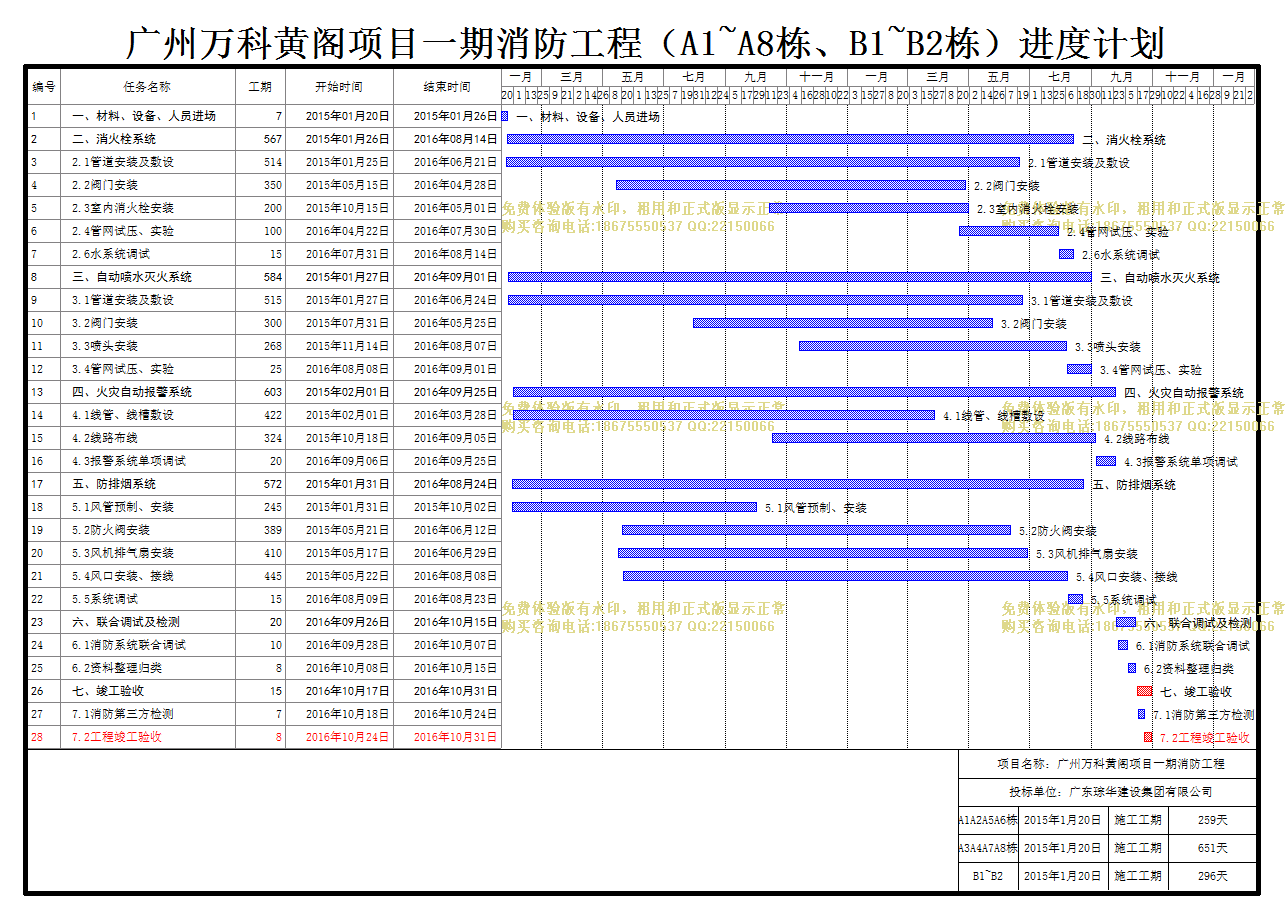This screenshot has height=917, width=1285.
Task: Click the 651天 construction period value
Action: point(1212,848)
